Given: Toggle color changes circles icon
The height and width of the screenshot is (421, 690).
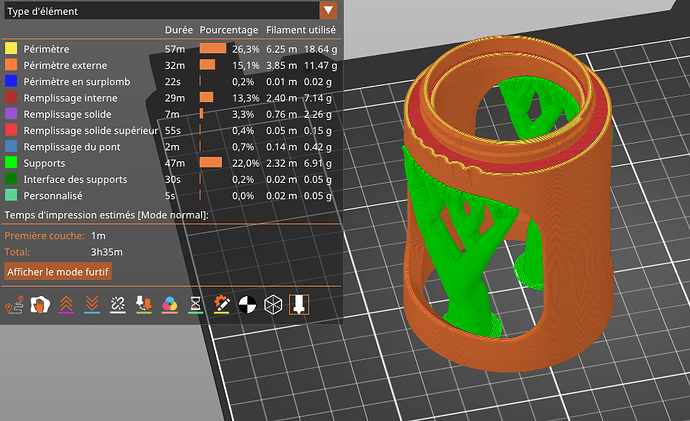Looking at the screenshot, I should tap(170, 306).
